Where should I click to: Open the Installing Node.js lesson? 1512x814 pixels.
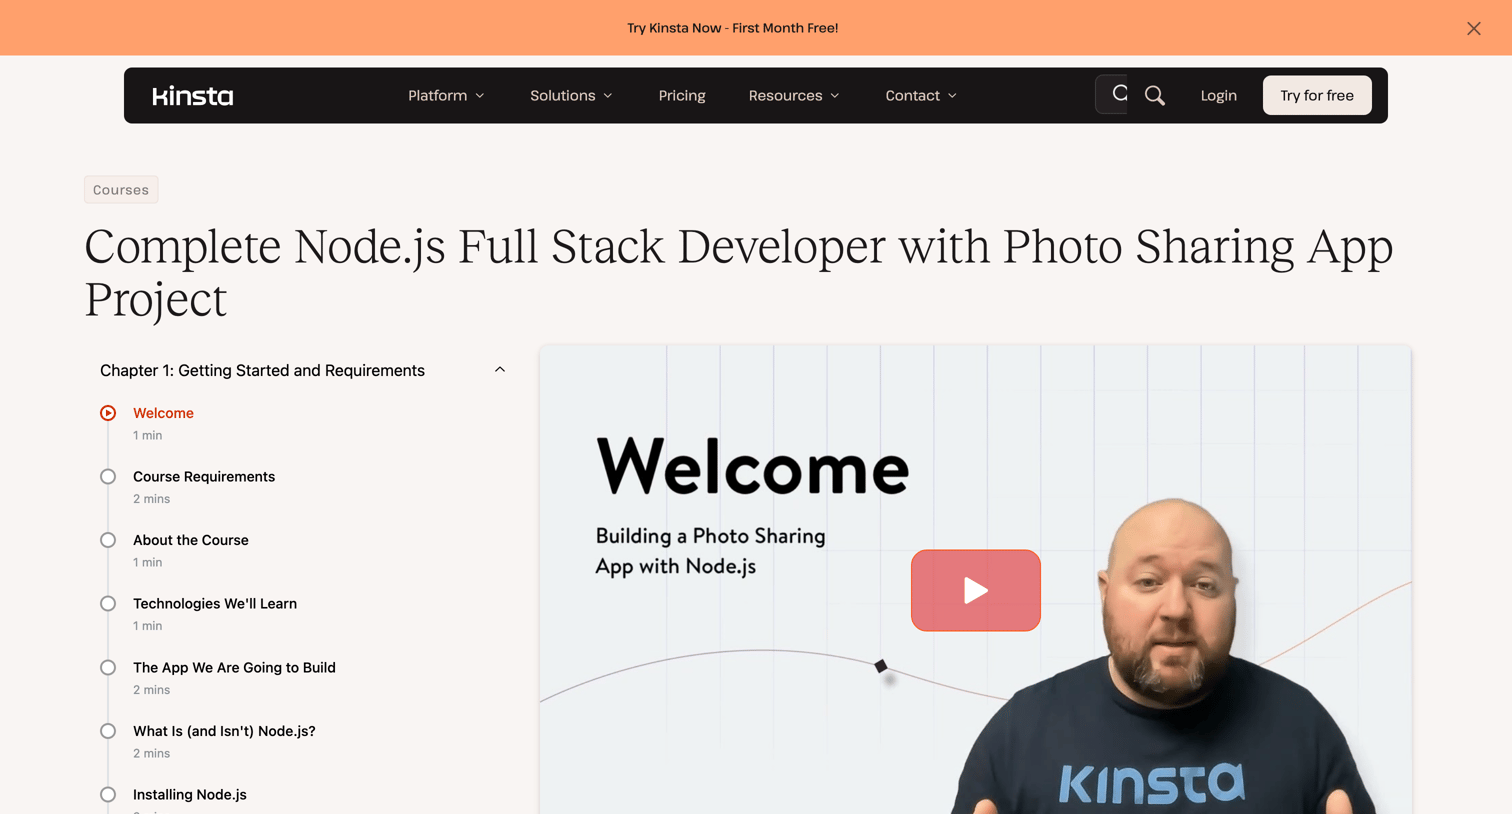point(190,795)
